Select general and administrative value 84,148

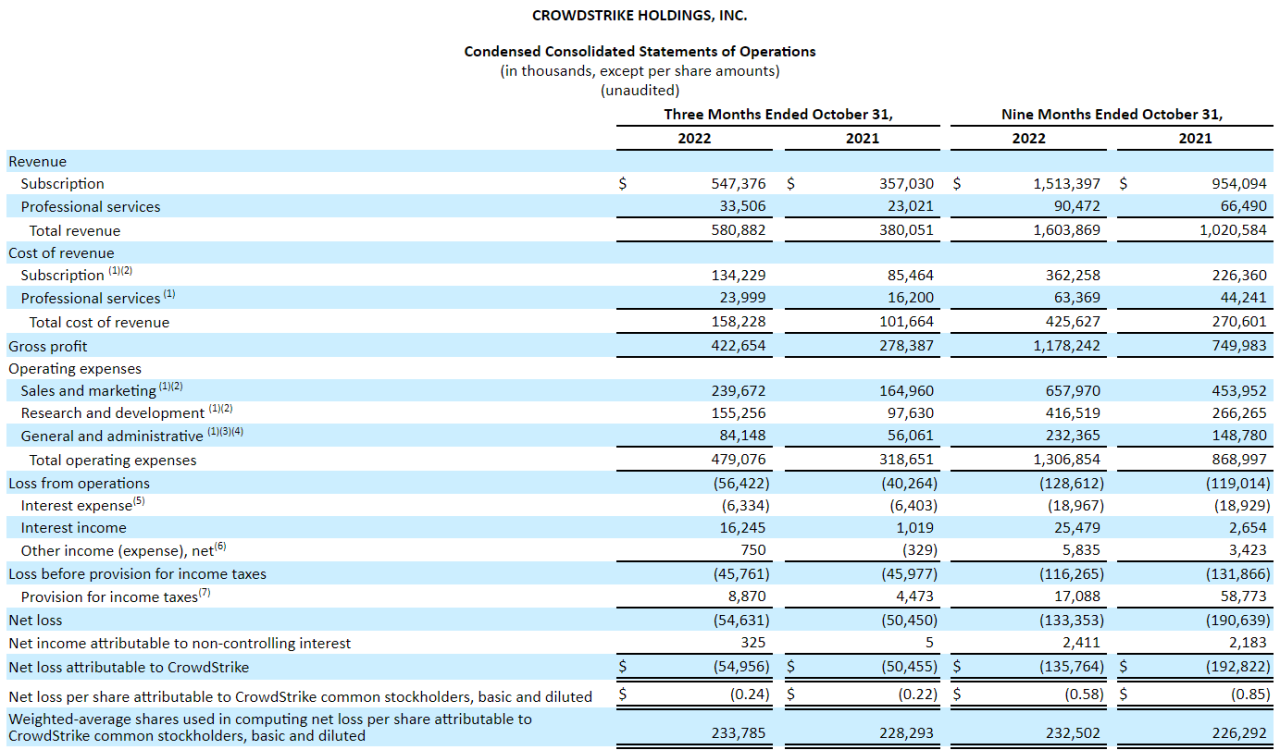click(x=743, y=436)
